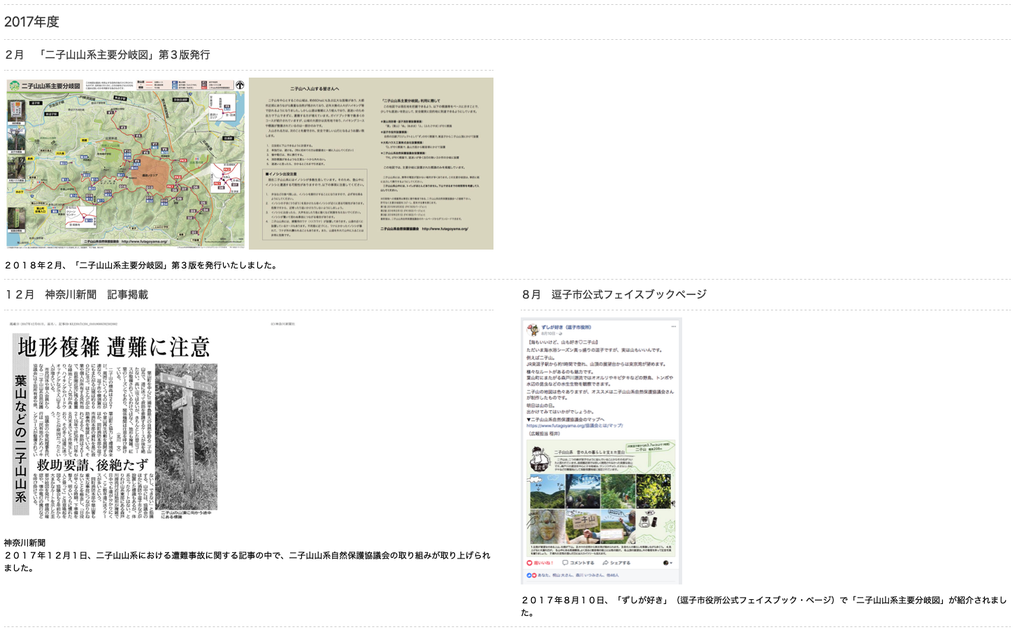Viewport: 1024px width, 632px height.
Task: Click caption starting 2017年8月10日、「ずしが好き」
Action: tap(764, 606)
